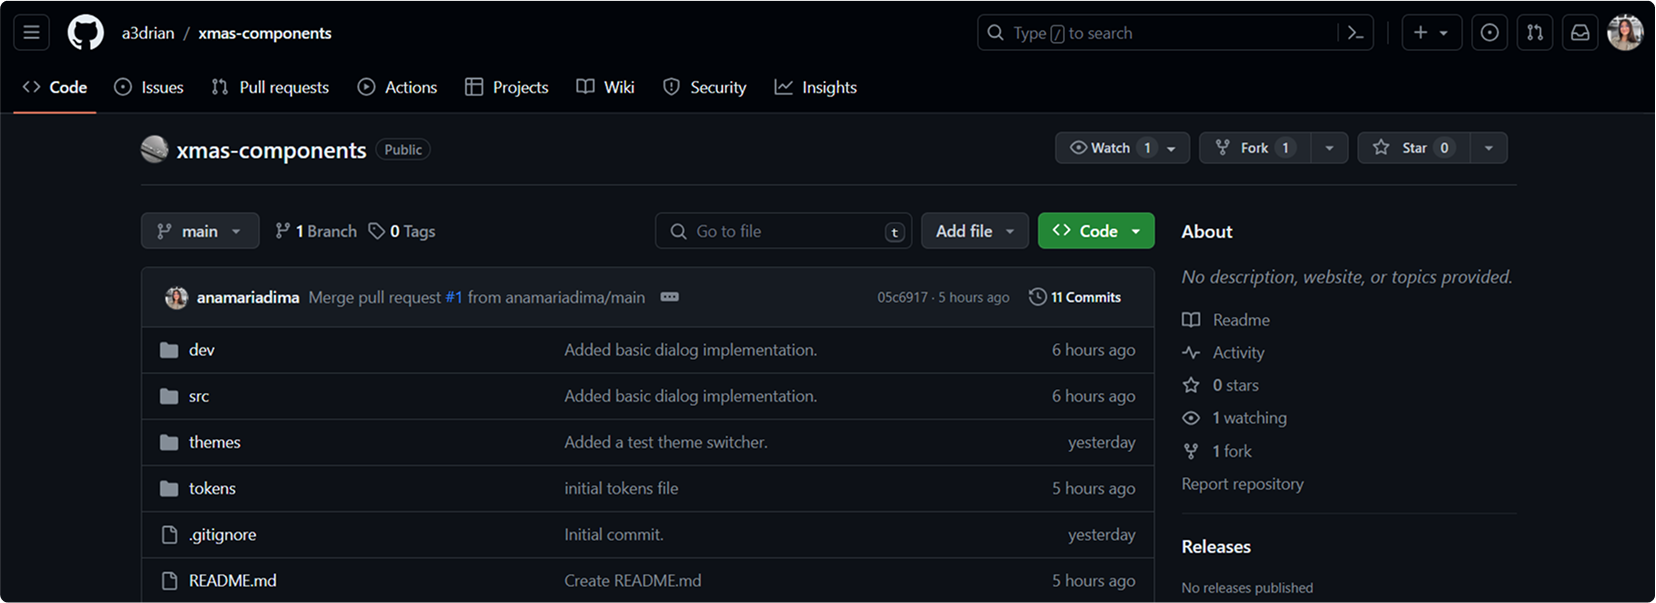Switch to the Security tab
The height and width of the screenshot is (603, 1656).
(705, 88)
